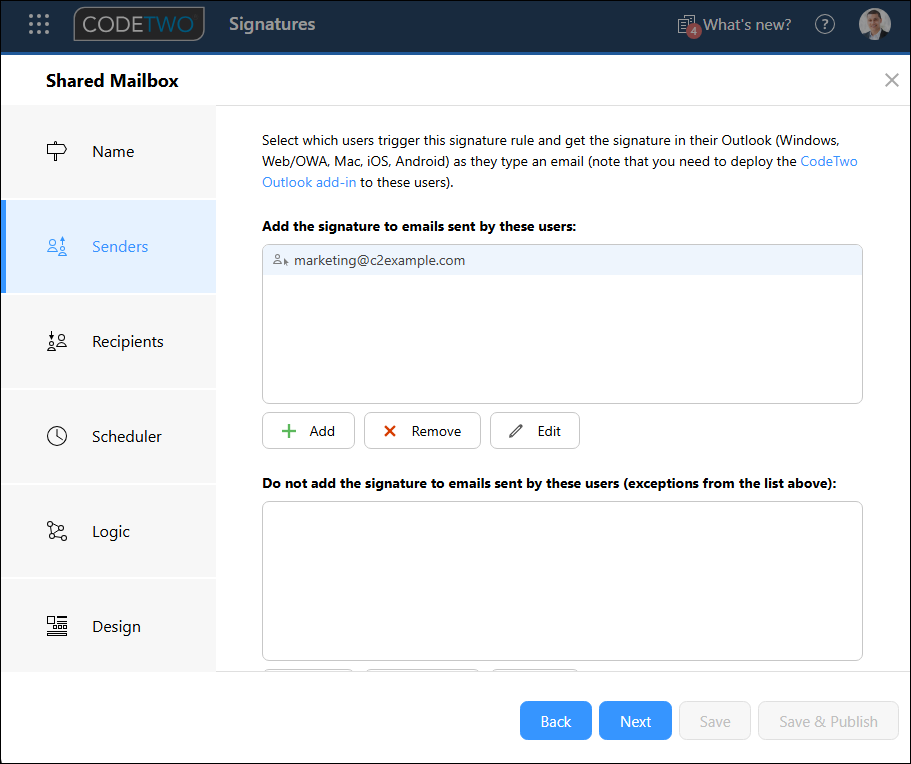The height and width of the screenshot is (764, 911).
Task: Go to the Senders step
Action: point(108,246)
